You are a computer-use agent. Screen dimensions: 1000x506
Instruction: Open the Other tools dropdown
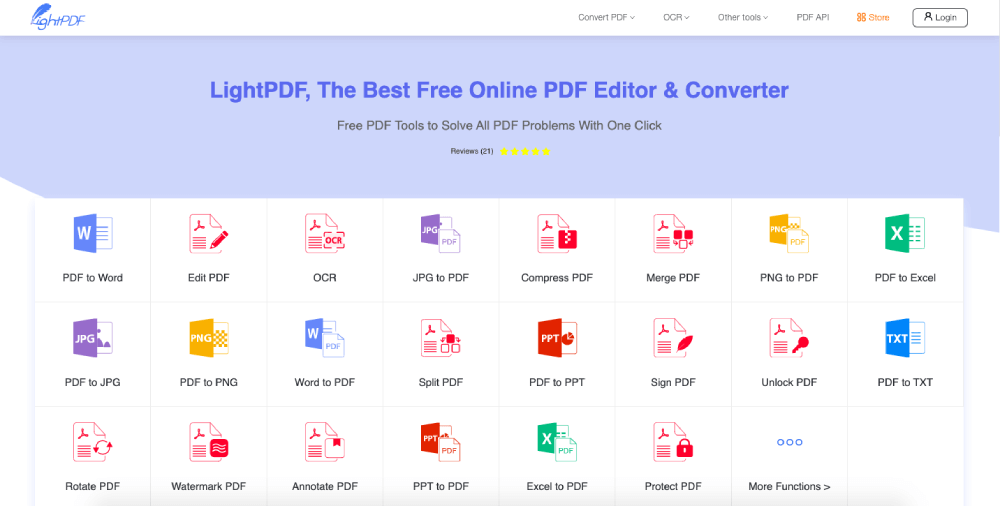click(743, 17)
